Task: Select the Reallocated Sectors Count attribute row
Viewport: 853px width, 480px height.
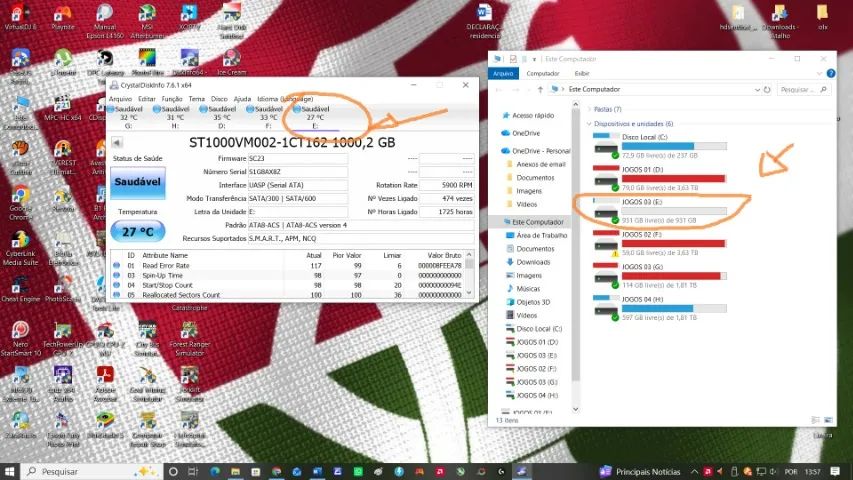Action: 288,295
